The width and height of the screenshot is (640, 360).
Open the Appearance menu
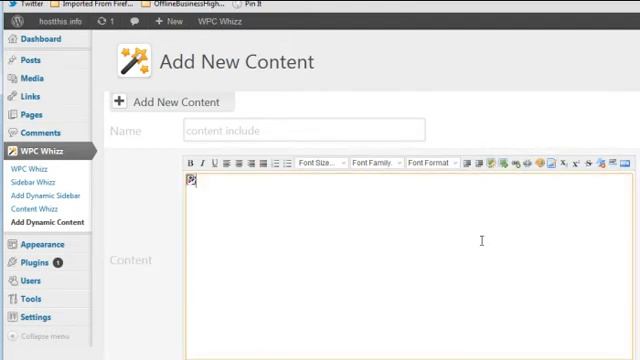coord(42,244)
